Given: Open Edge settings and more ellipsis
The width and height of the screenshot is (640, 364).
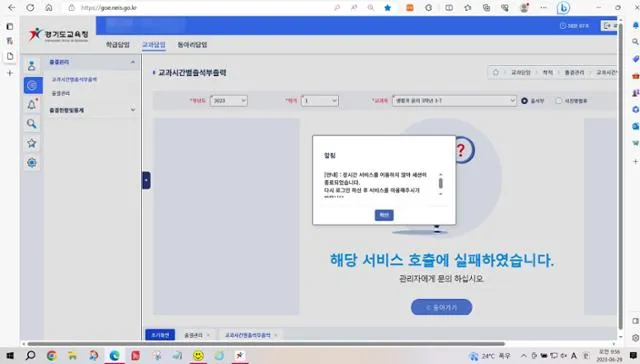Looking at the screenshot, I should (543, 8).
